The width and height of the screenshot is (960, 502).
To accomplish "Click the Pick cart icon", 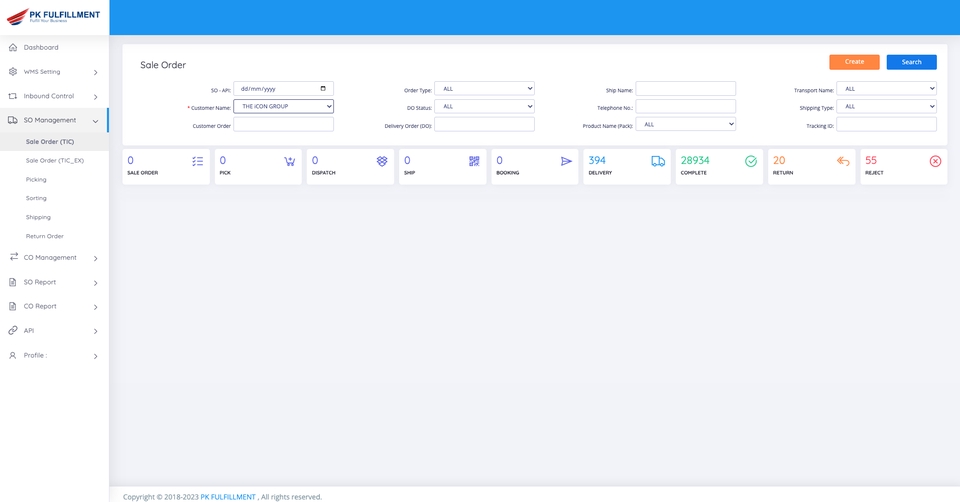I will tap(290, 161).
